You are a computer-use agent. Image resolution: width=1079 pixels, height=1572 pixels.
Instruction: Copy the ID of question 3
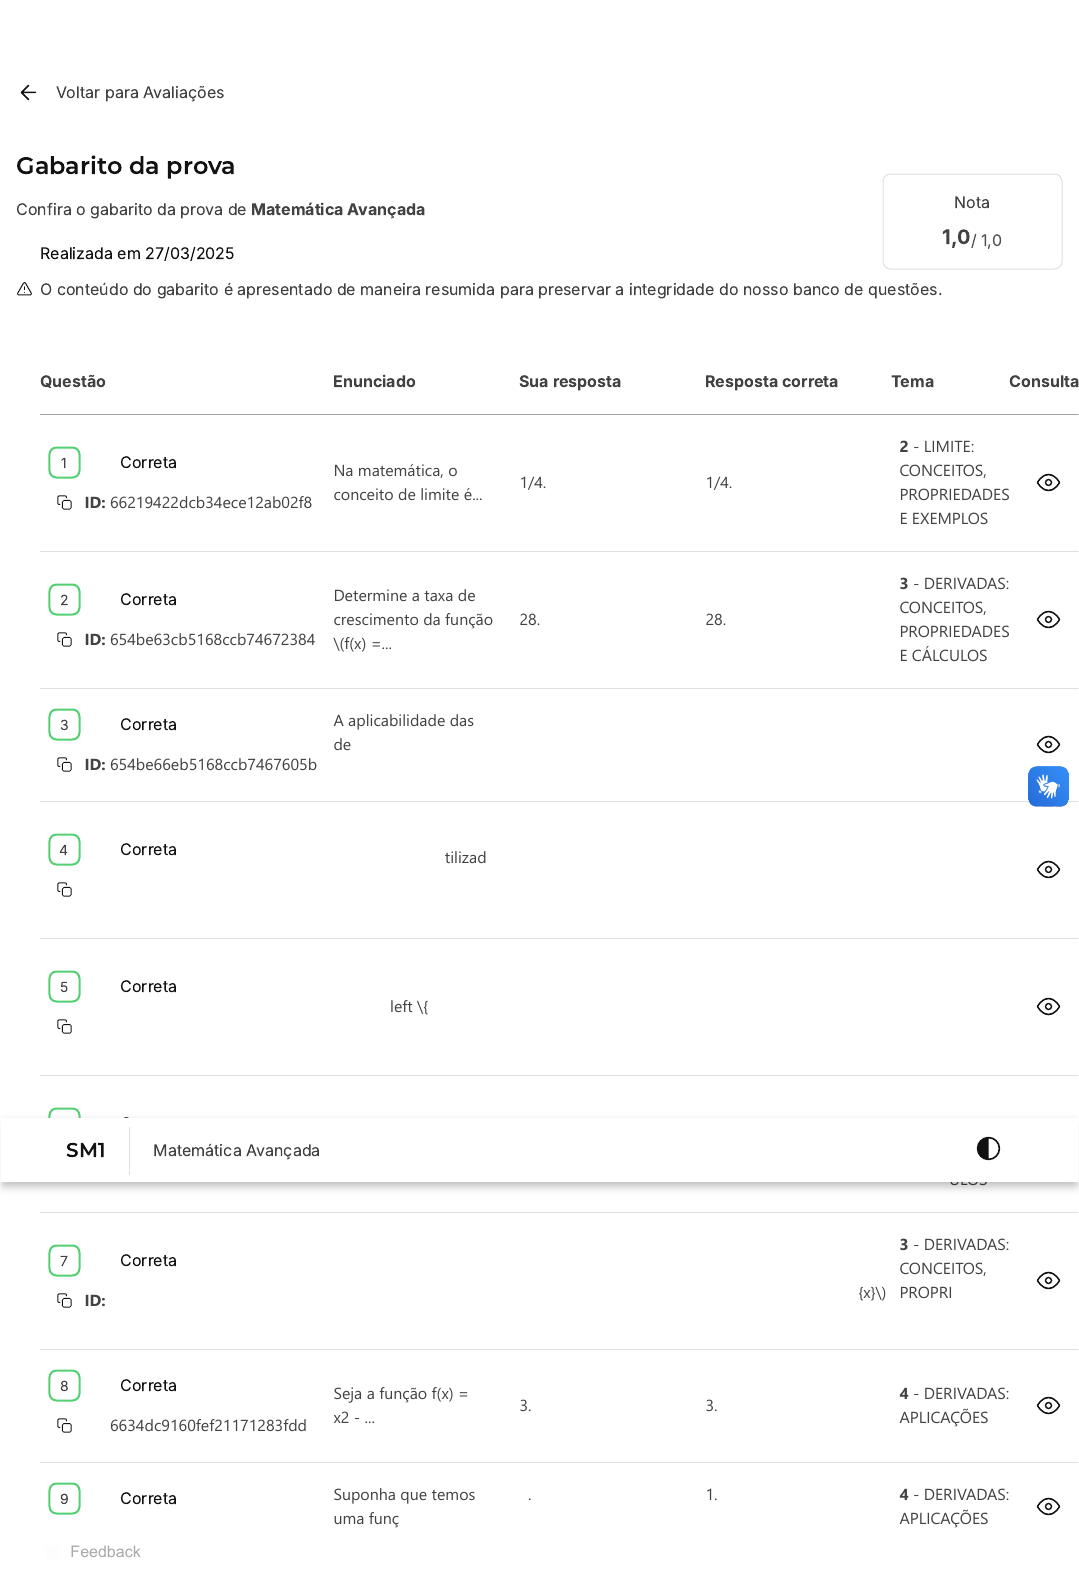64,765
